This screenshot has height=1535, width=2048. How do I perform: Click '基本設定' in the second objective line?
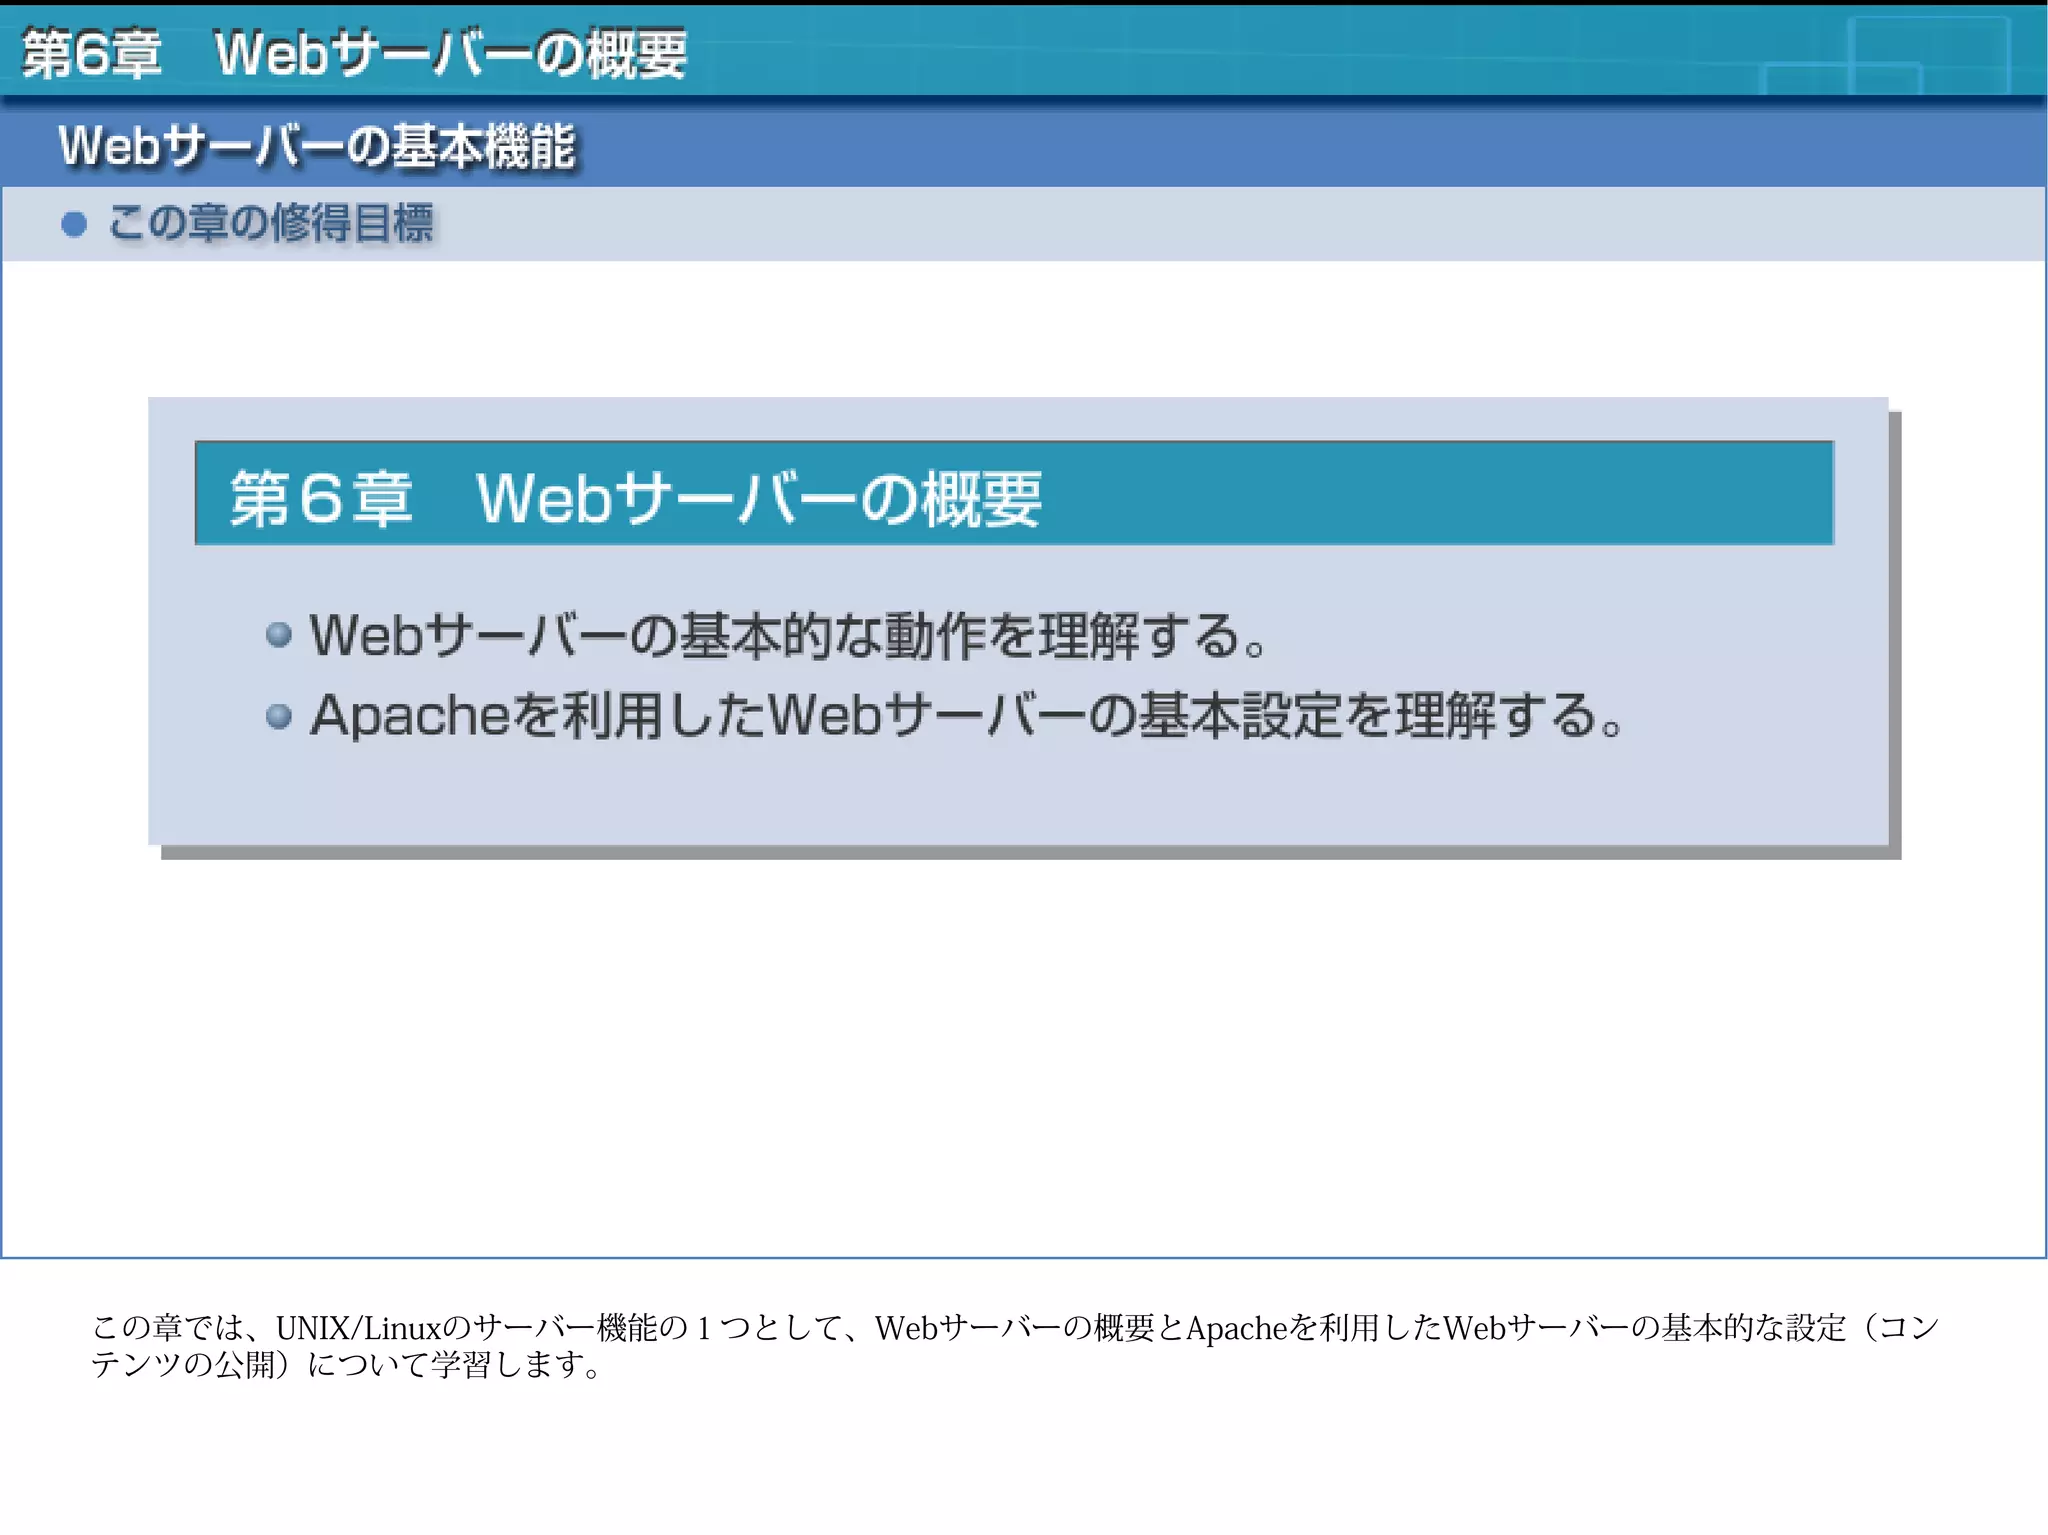tap(1240, 716)
